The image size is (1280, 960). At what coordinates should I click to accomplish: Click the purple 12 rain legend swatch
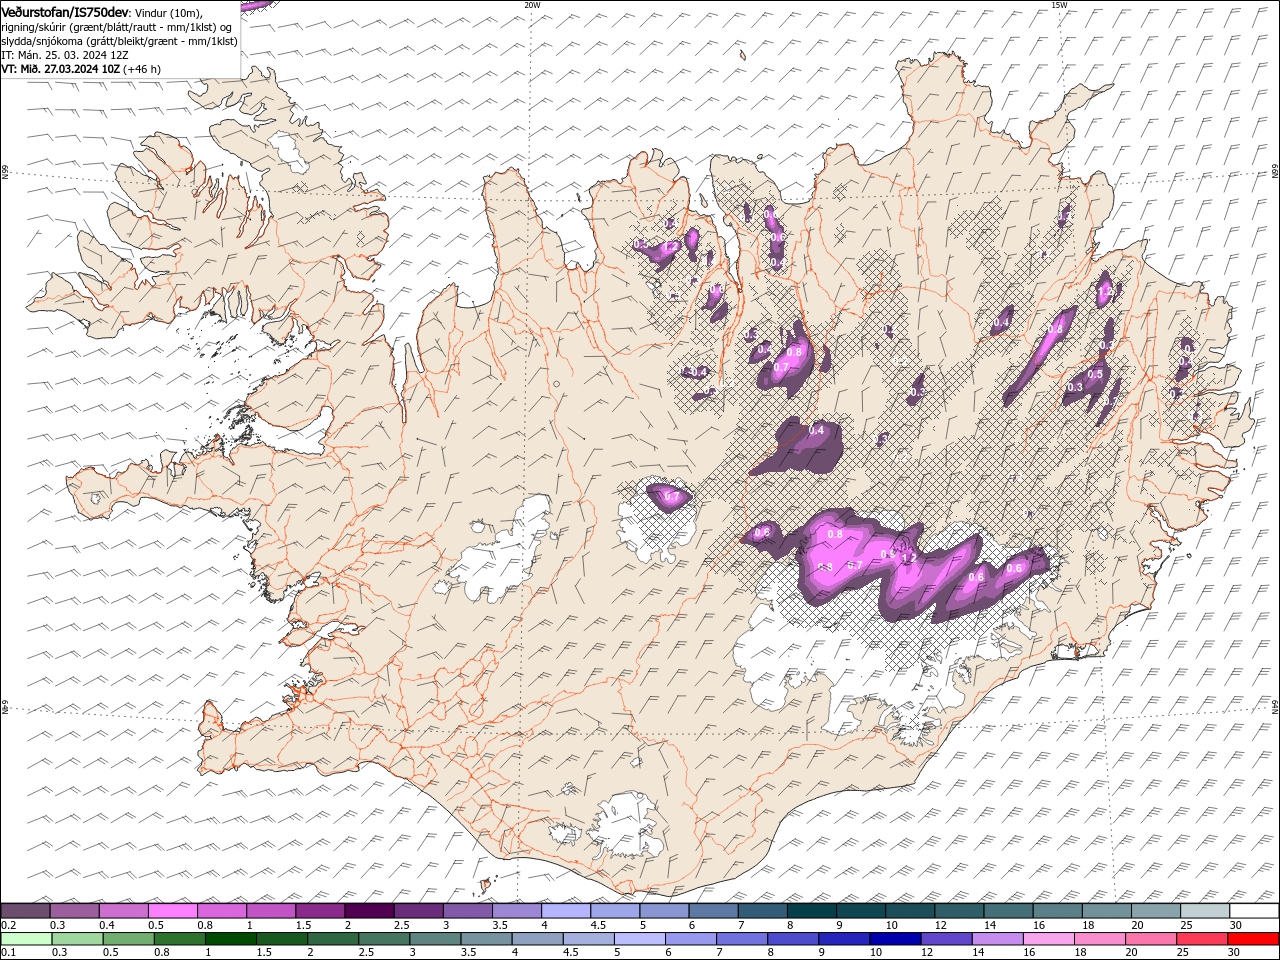click(x=946, y=939)
